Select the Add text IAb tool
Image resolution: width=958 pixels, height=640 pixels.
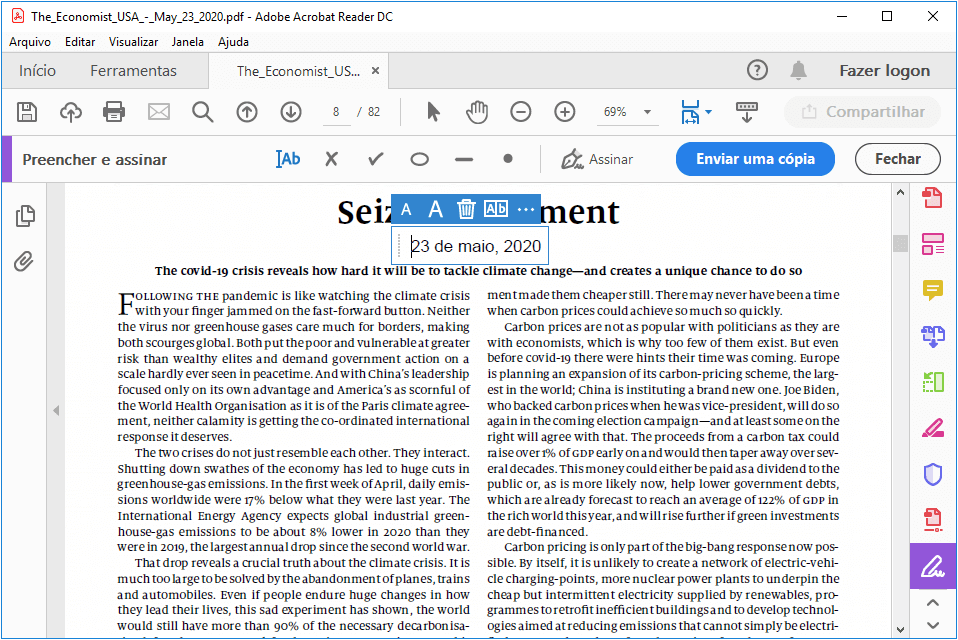288,159
